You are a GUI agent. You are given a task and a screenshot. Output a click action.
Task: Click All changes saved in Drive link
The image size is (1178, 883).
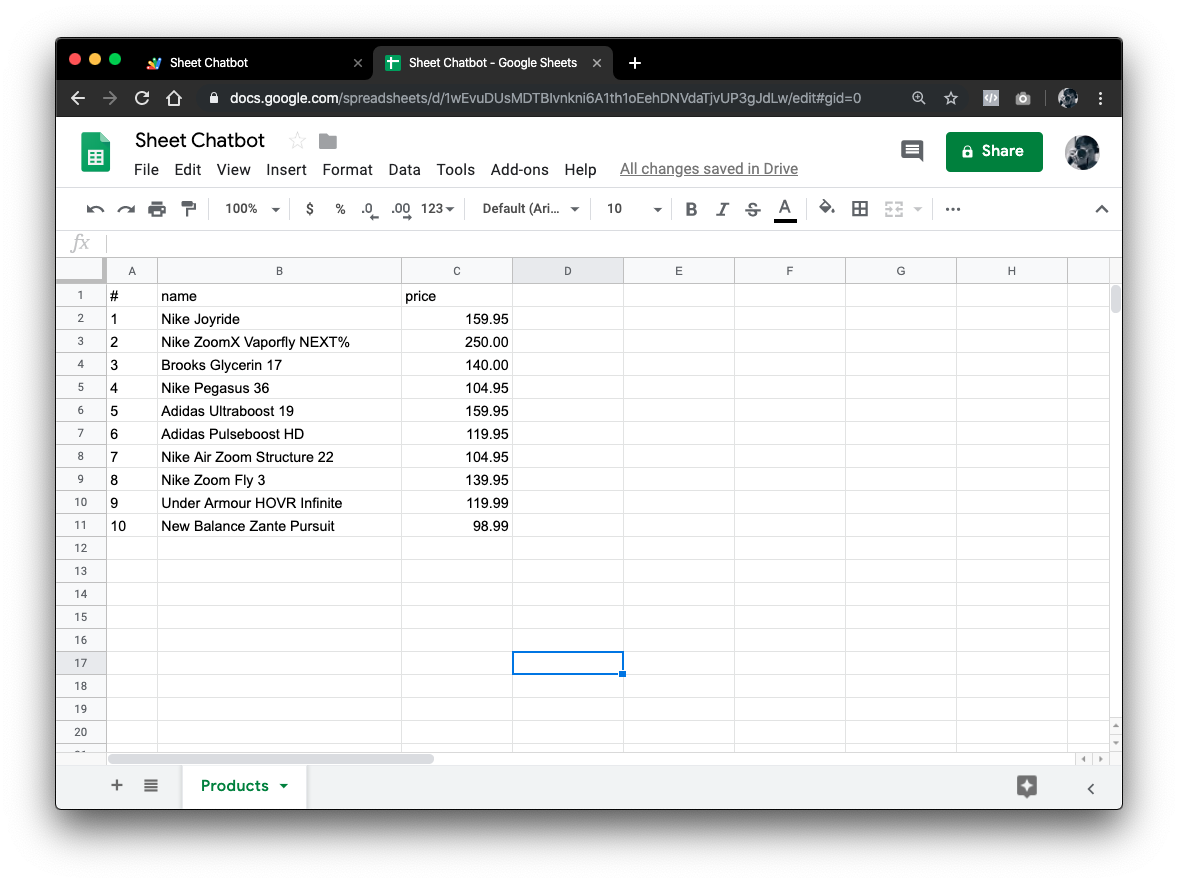pos(709,169)
